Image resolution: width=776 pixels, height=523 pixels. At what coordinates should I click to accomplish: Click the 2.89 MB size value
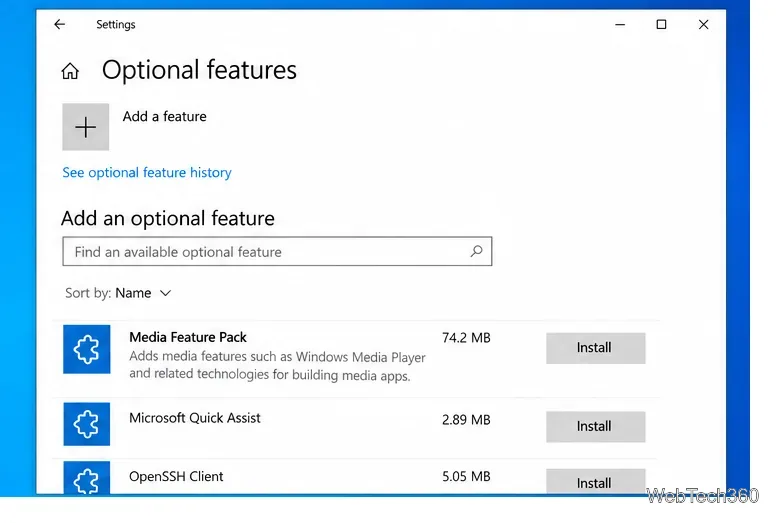pyautogui.click(x=466, y=420)
